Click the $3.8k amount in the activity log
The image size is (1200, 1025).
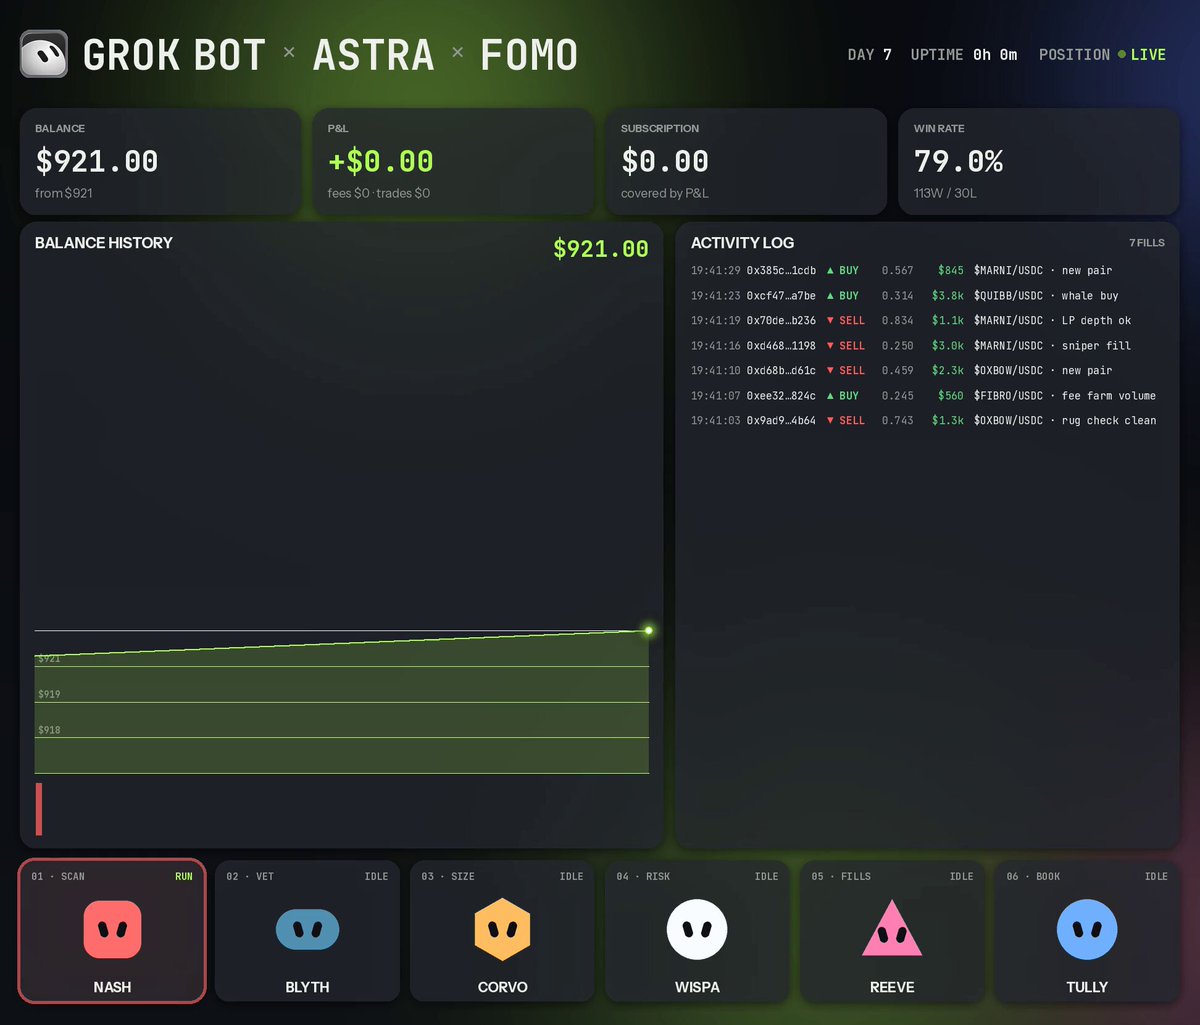click(x=948, y=295)
